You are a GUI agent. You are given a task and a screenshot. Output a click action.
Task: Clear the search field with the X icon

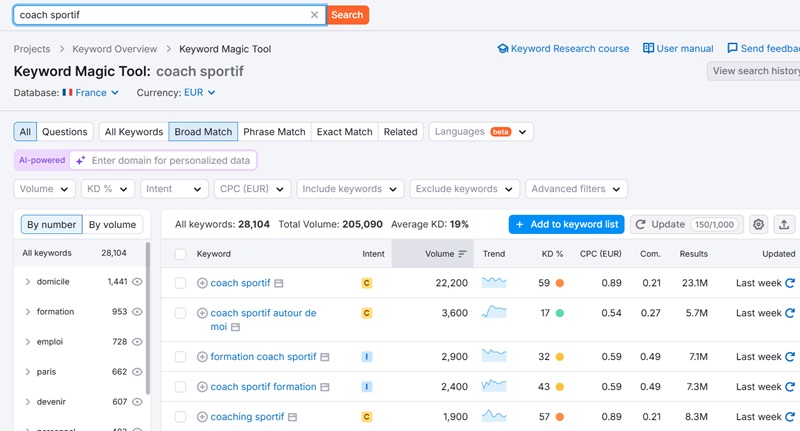click(314, 15)
